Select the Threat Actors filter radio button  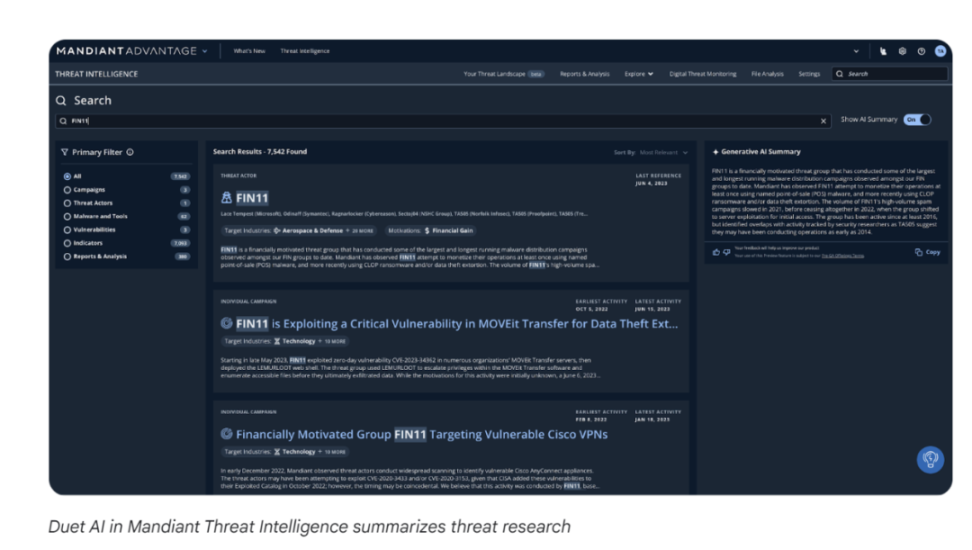click(x=67, y=203)
